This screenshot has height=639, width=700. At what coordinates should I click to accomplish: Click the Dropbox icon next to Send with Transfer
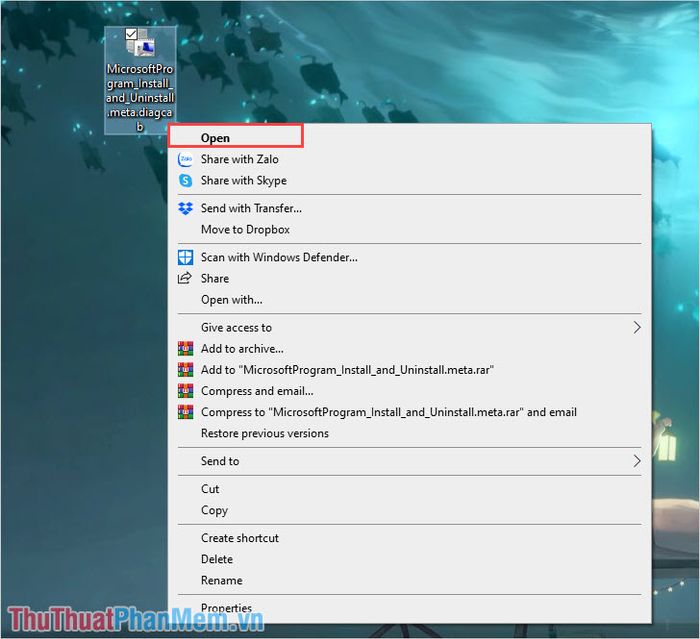(185, 209)
